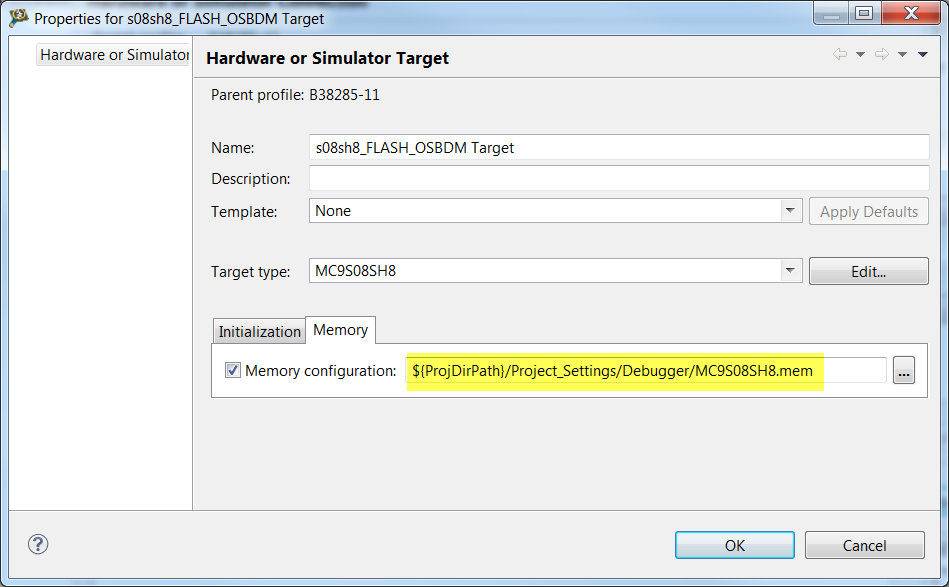Cancel the Properties dialog

(x=864, y=545)
